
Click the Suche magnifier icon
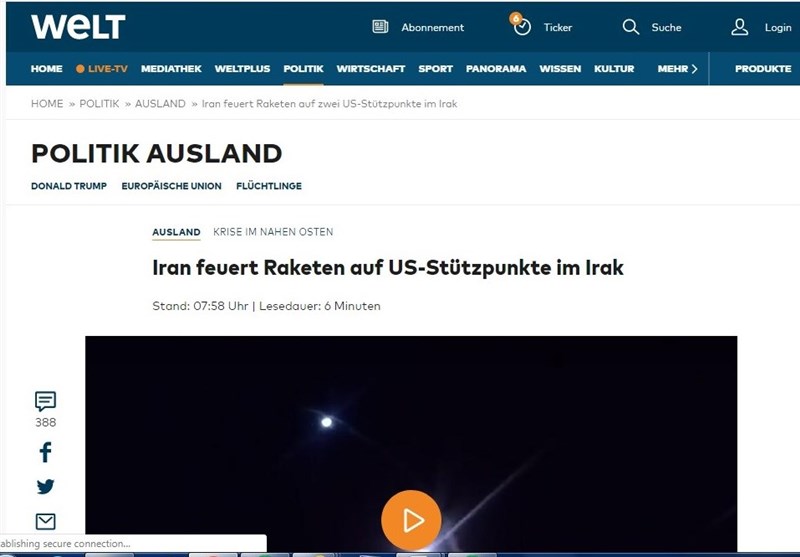point(631,27)
